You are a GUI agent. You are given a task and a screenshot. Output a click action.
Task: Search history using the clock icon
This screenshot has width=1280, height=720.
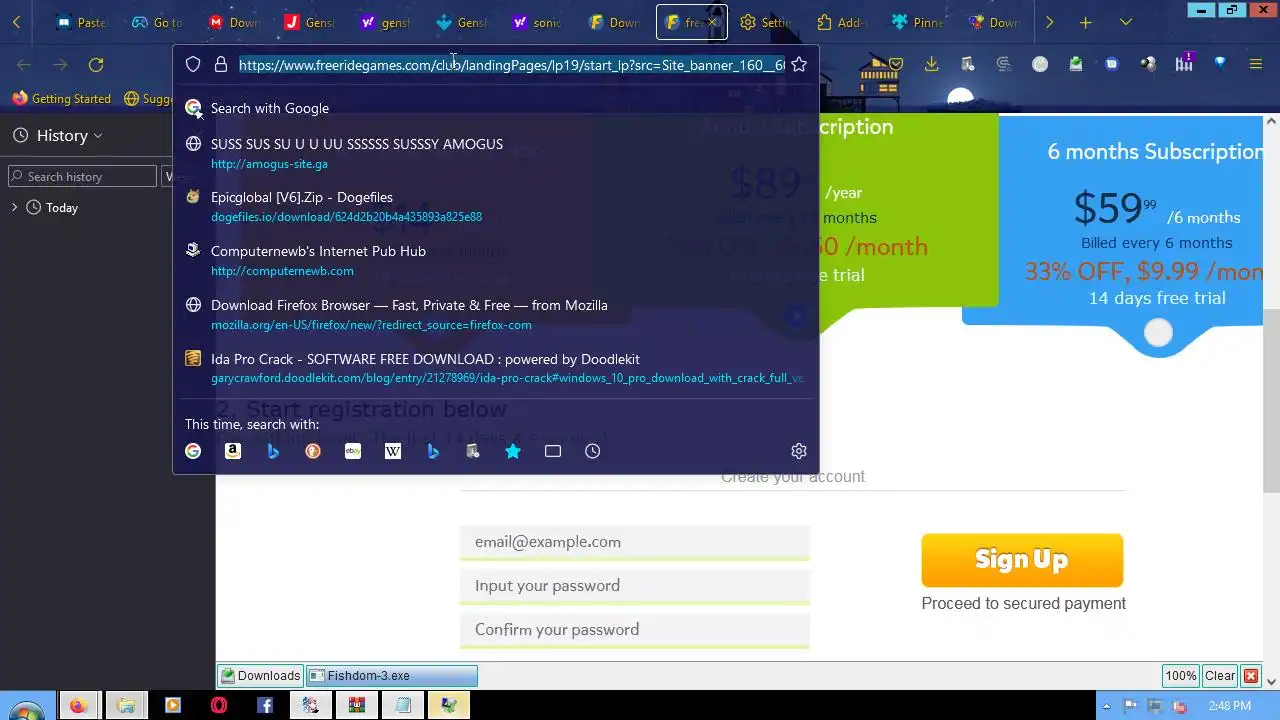[x=593, y=451]
